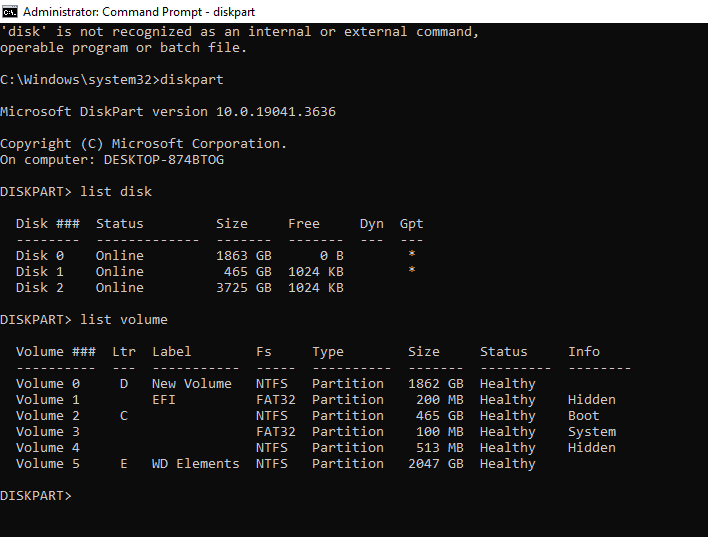This screenshot has height=537, width=708.
Task: Click the 'list volume' command text
Action: point(124,319)
